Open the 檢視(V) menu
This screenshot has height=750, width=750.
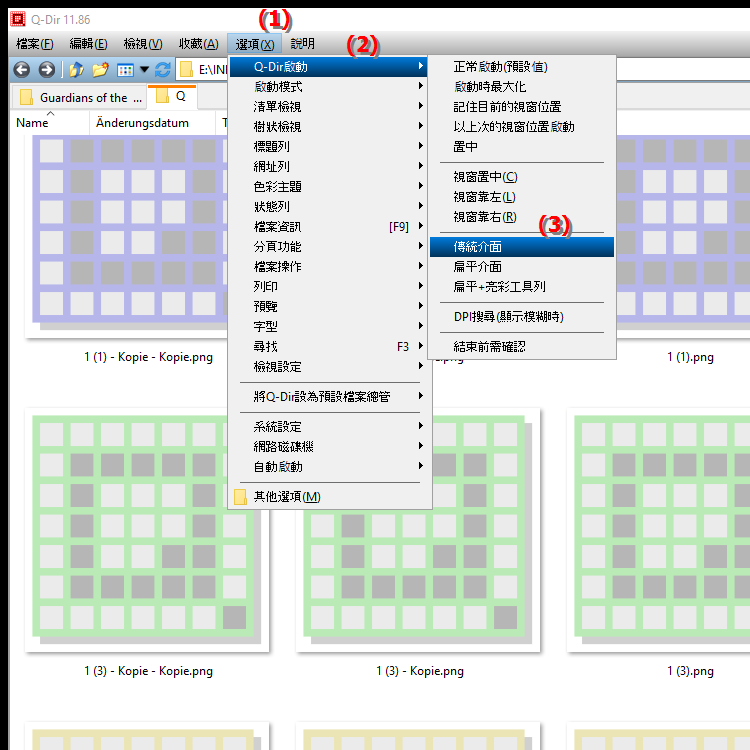point(143,44)
